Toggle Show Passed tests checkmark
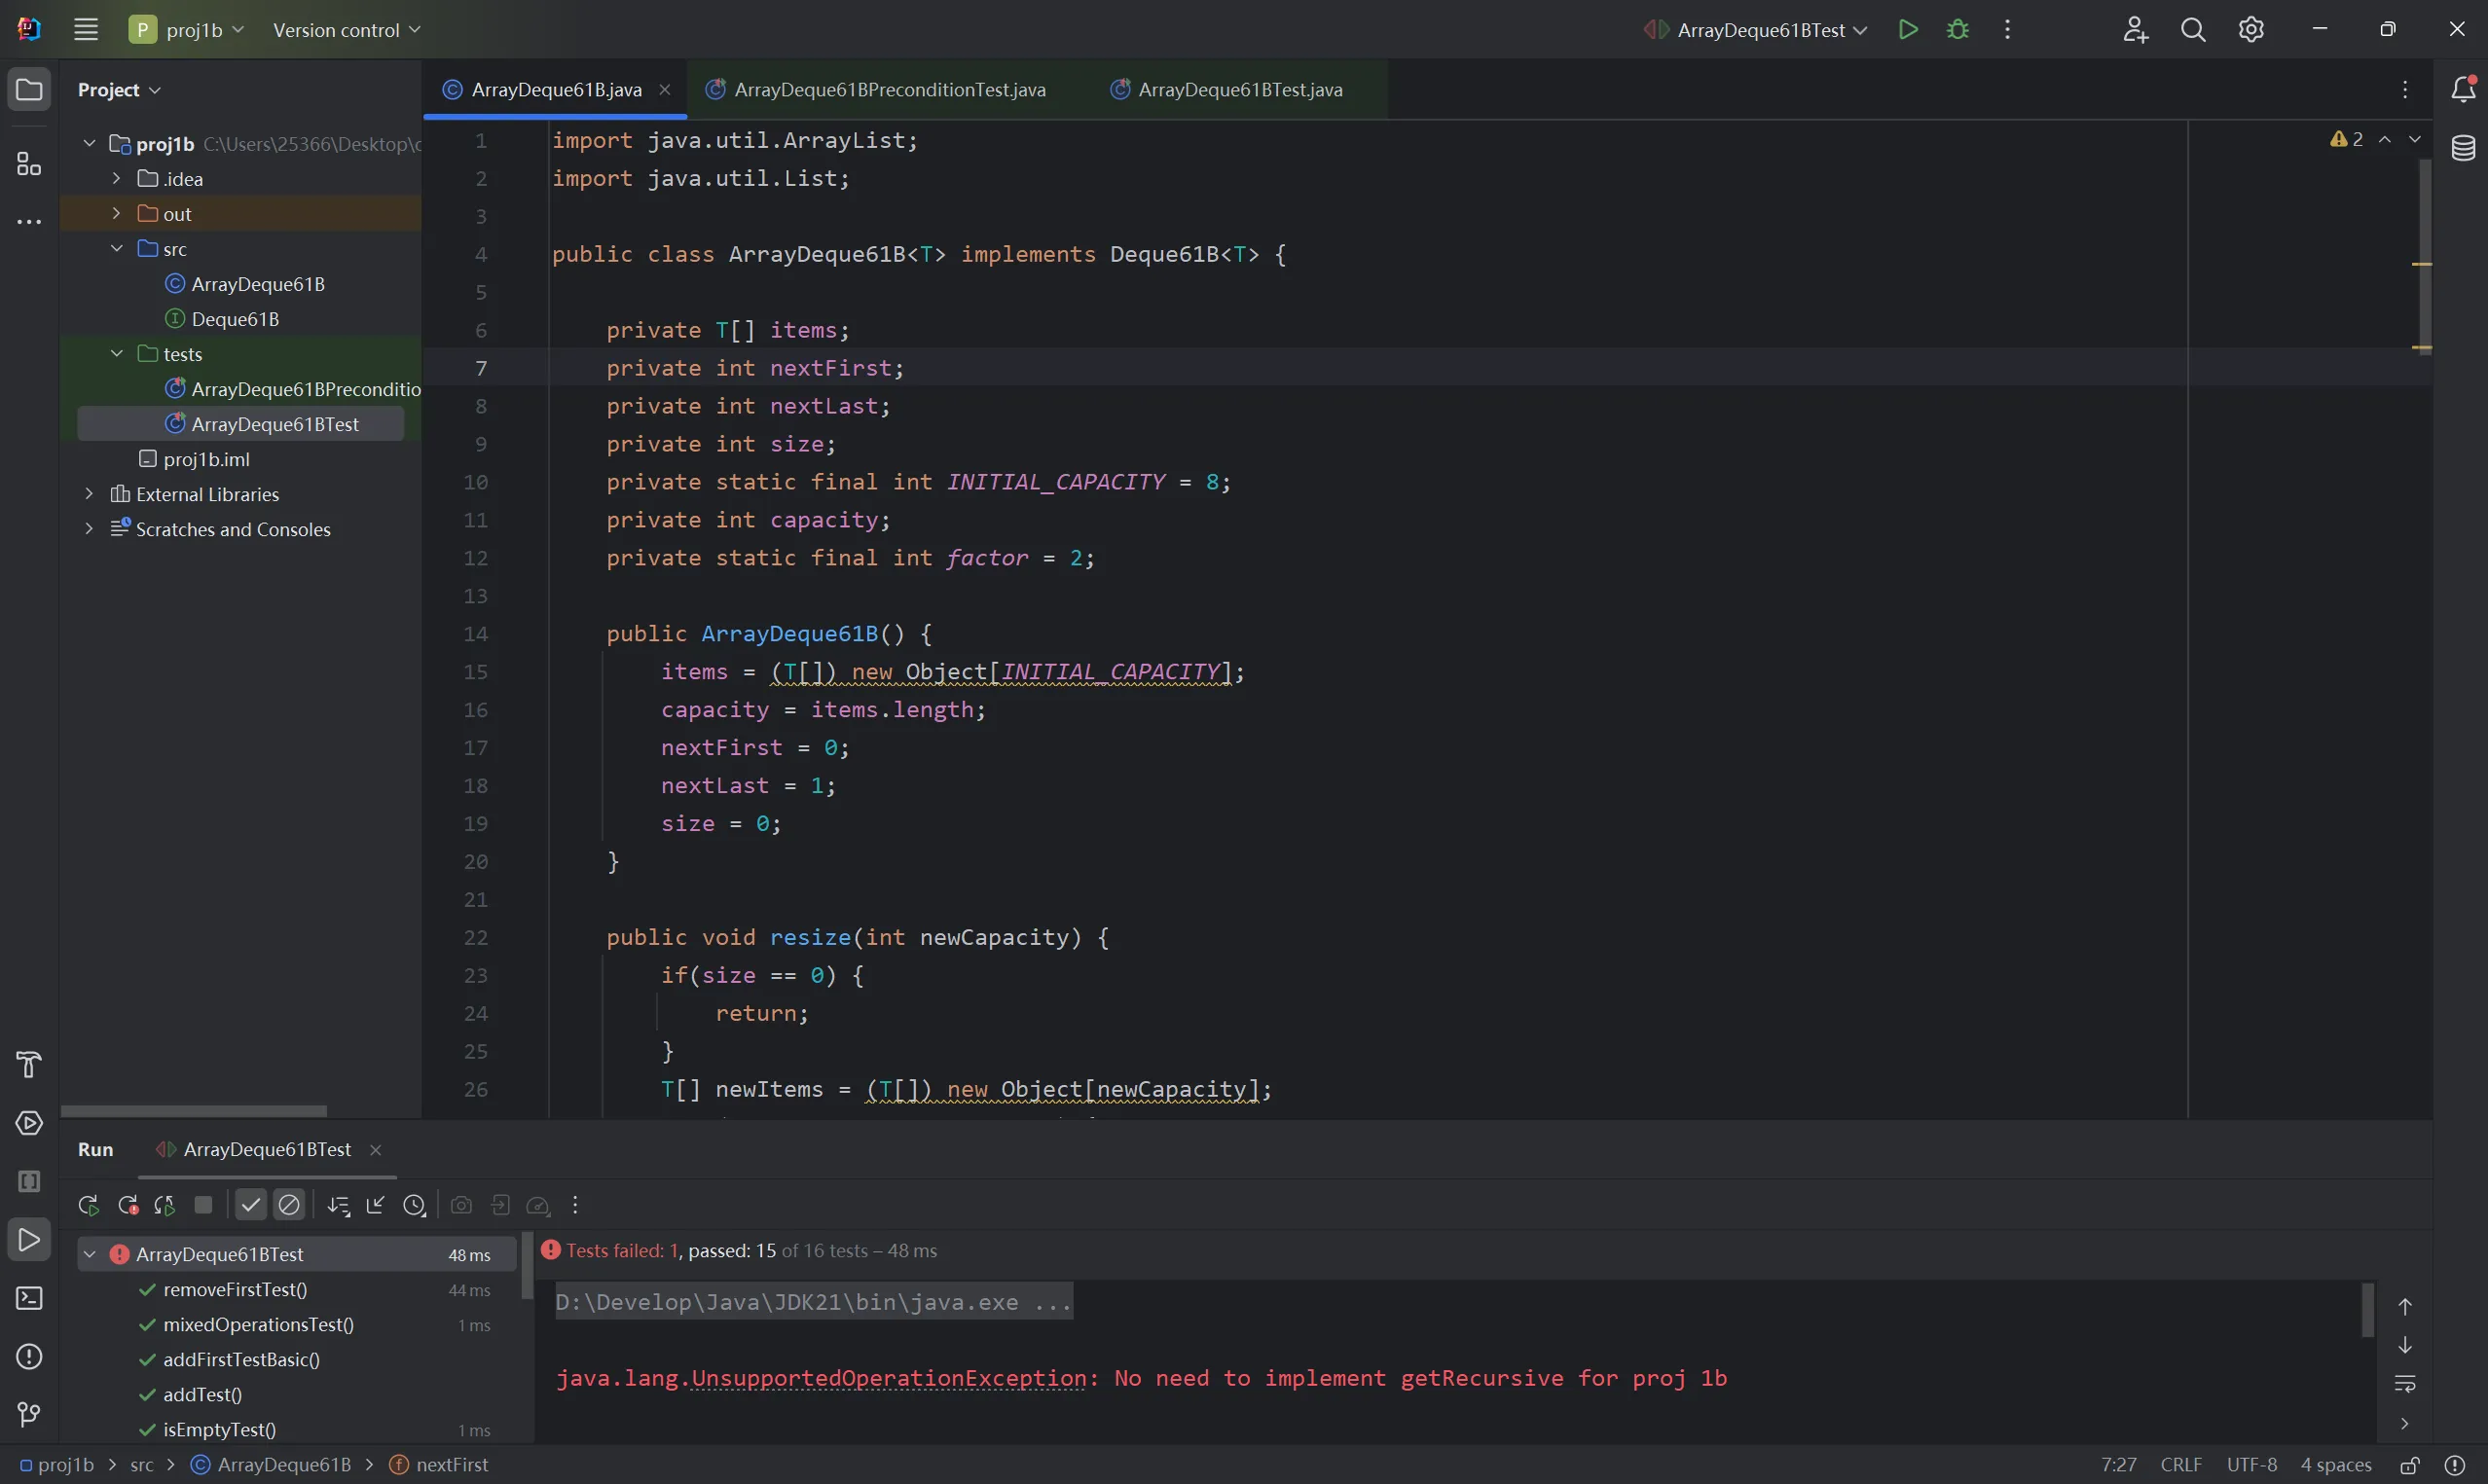Viewport: 2488px width, 1484px height. click(251, 1205)
